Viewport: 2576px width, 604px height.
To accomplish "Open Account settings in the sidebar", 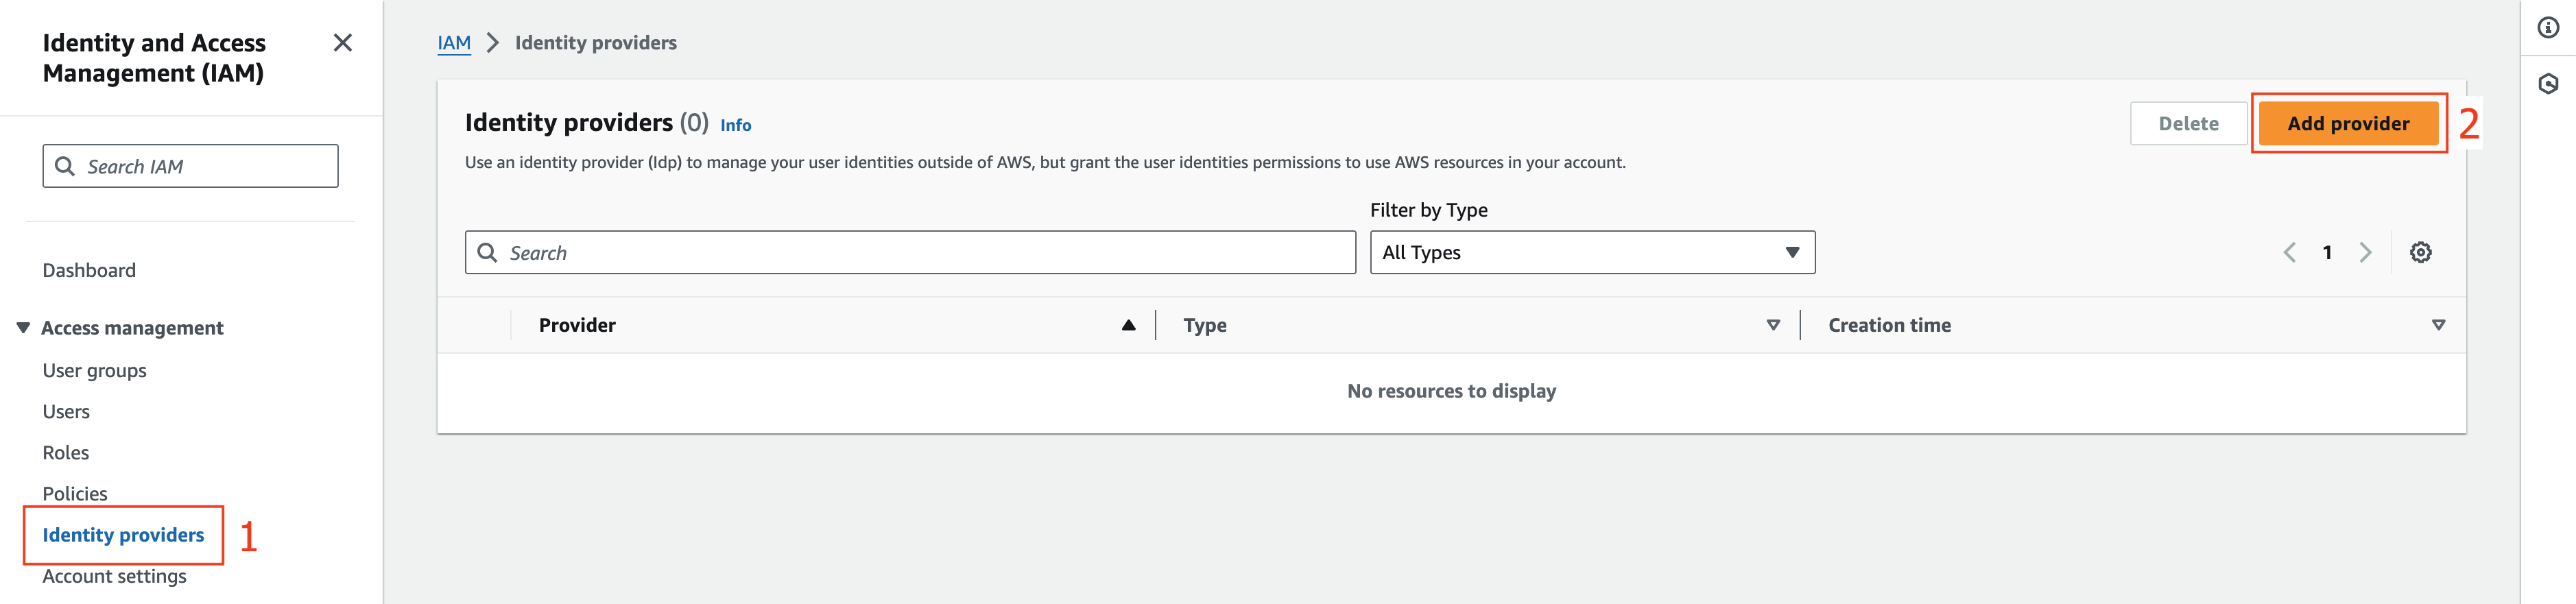I will (114, 577).
